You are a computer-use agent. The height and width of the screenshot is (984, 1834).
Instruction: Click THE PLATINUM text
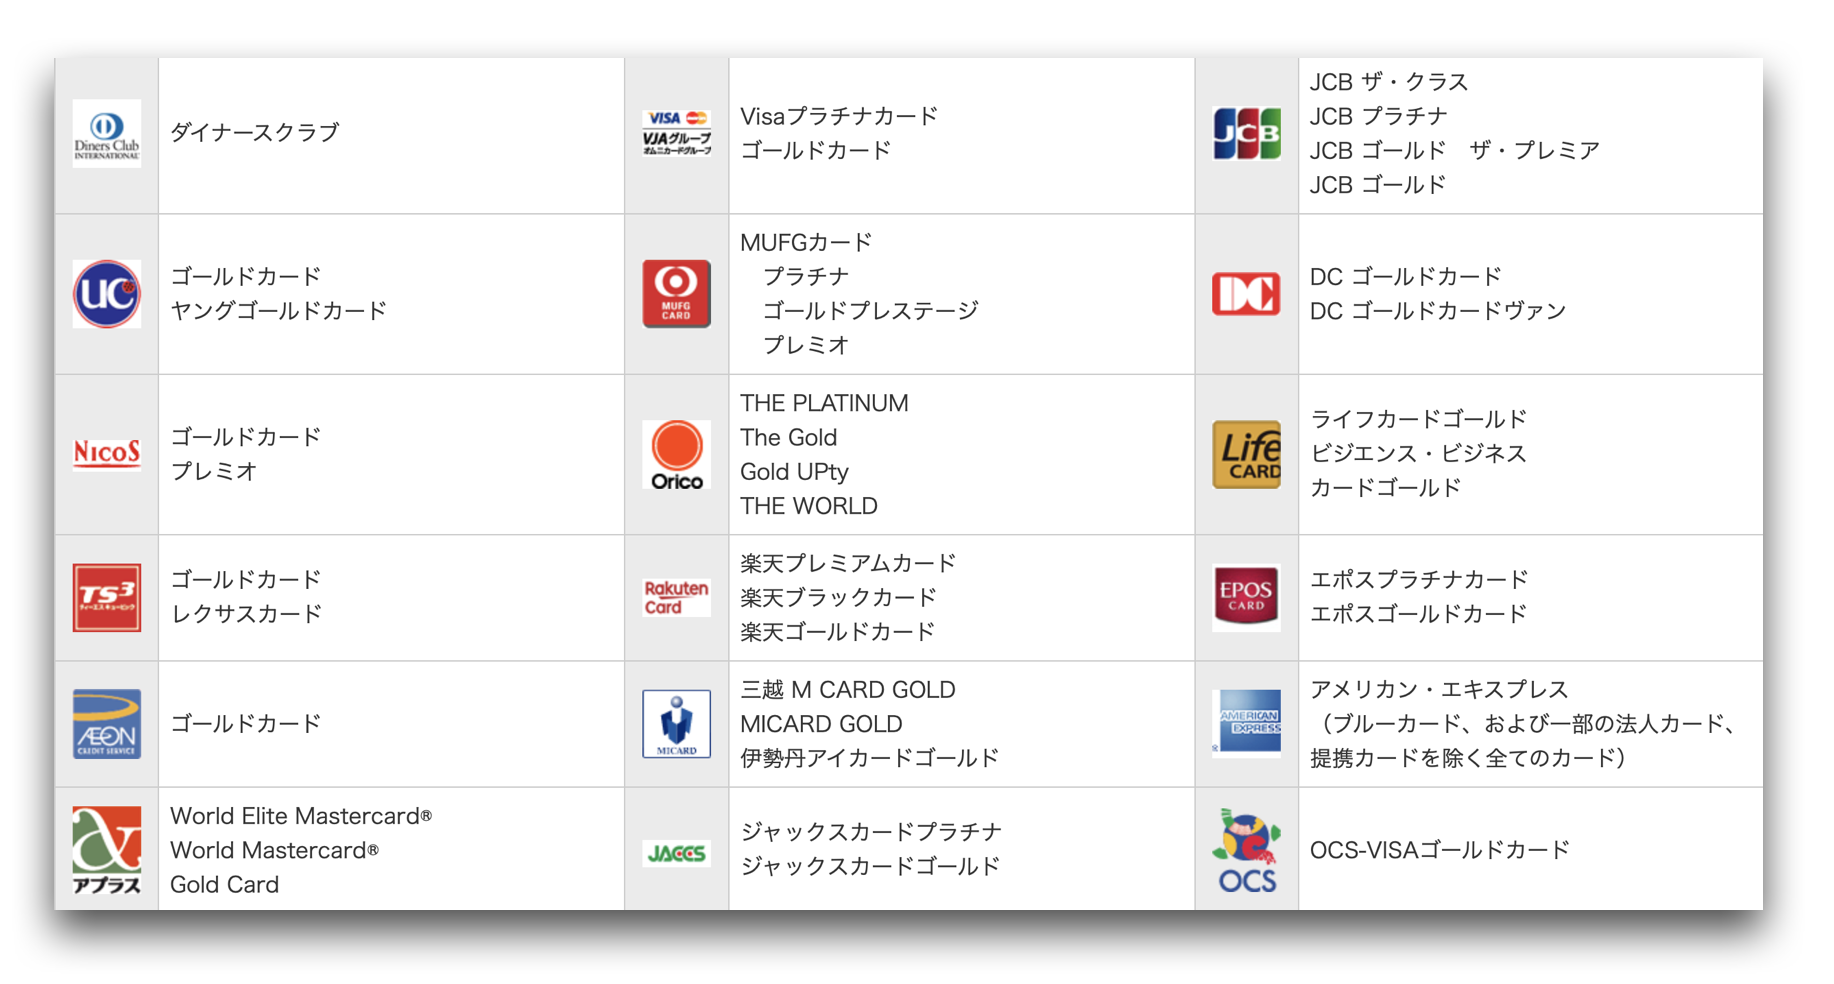click(x=824, y=403)
